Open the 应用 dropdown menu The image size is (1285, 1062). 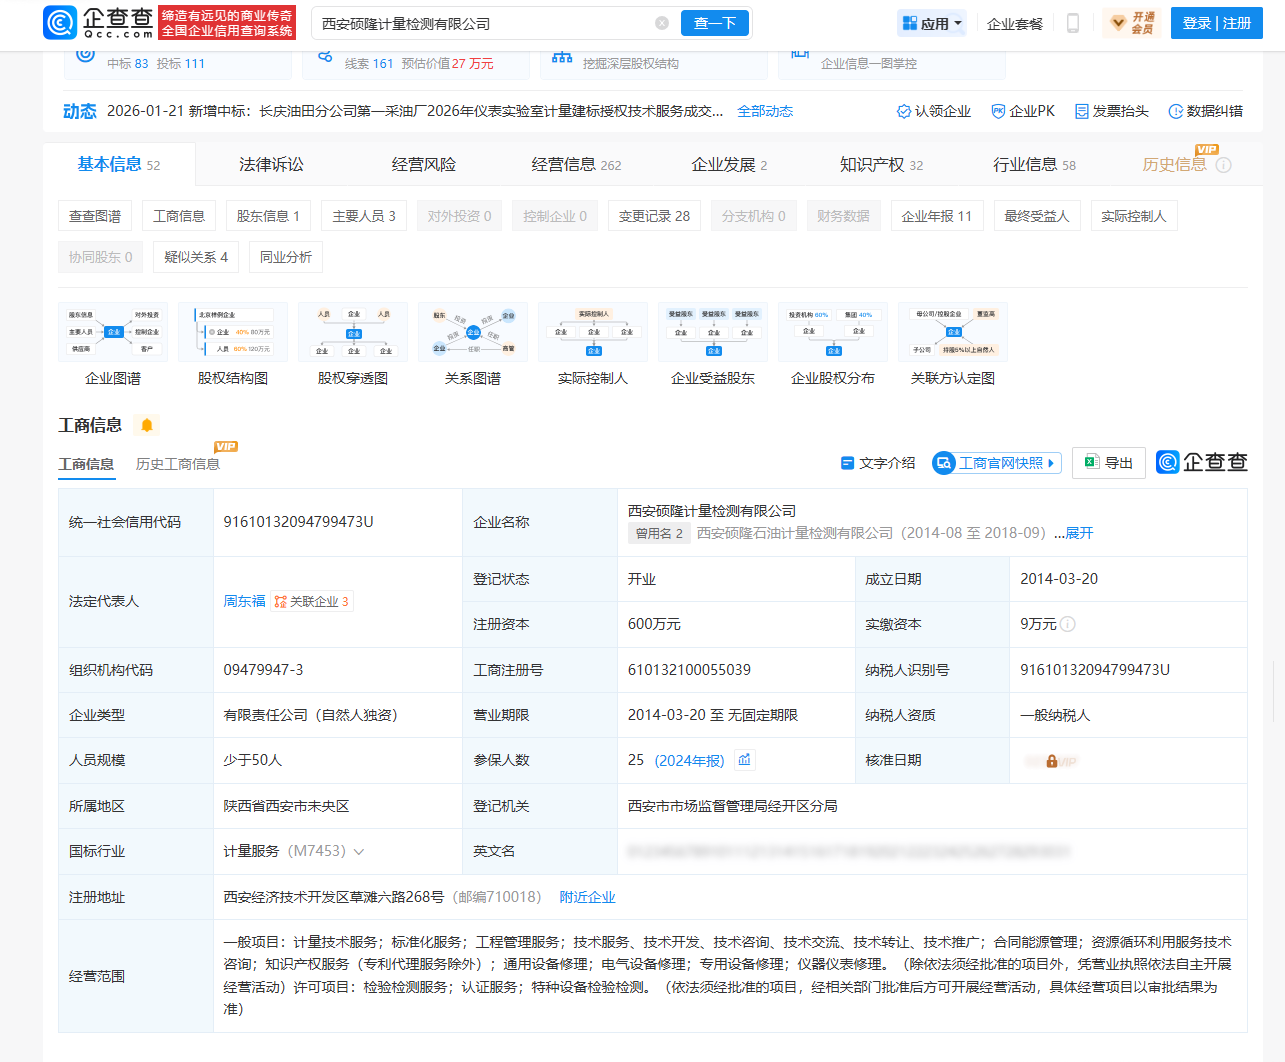coord(932,23)
